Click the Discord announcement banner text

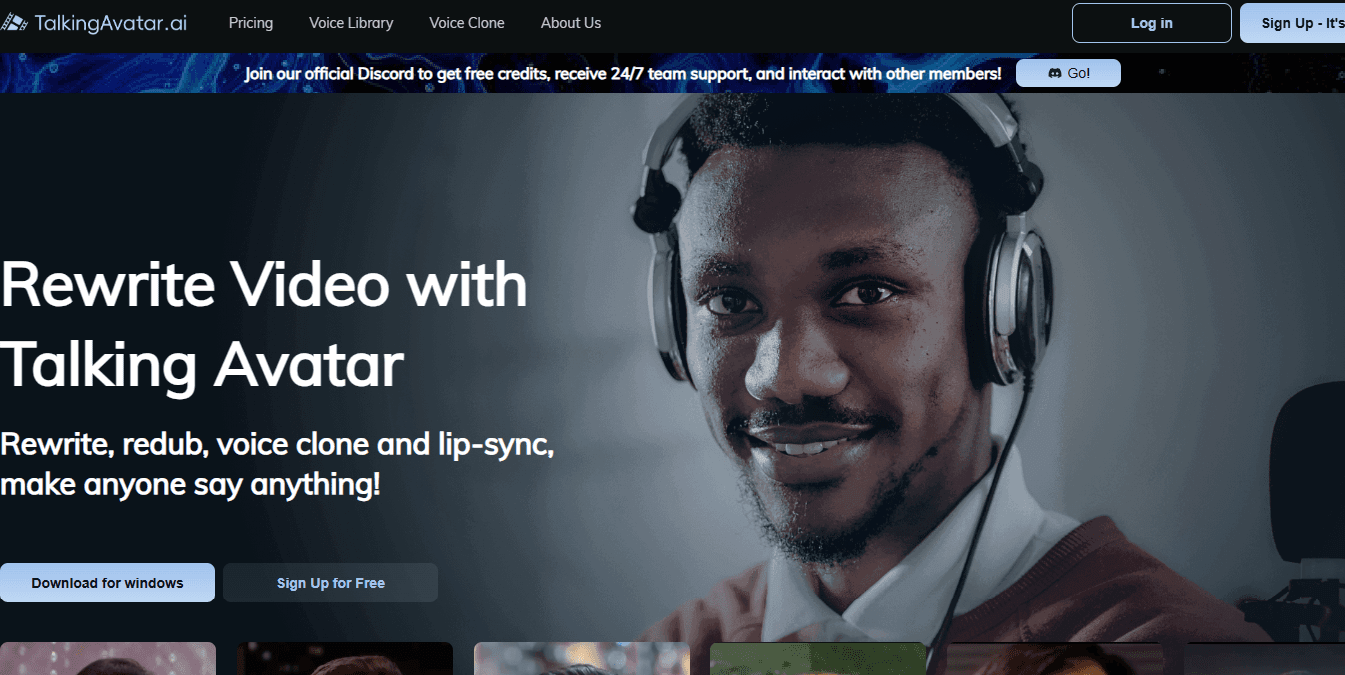click(622, 74)
